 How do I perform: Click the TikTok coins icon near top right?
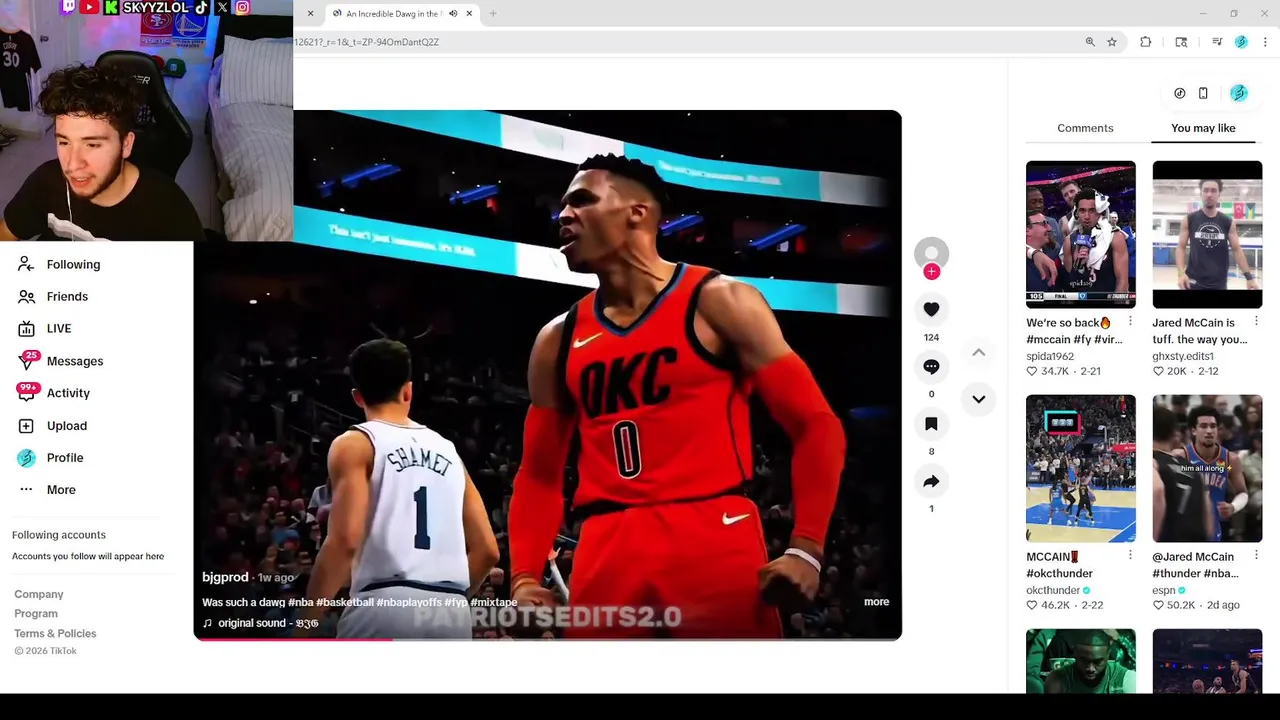[1180, 93]
